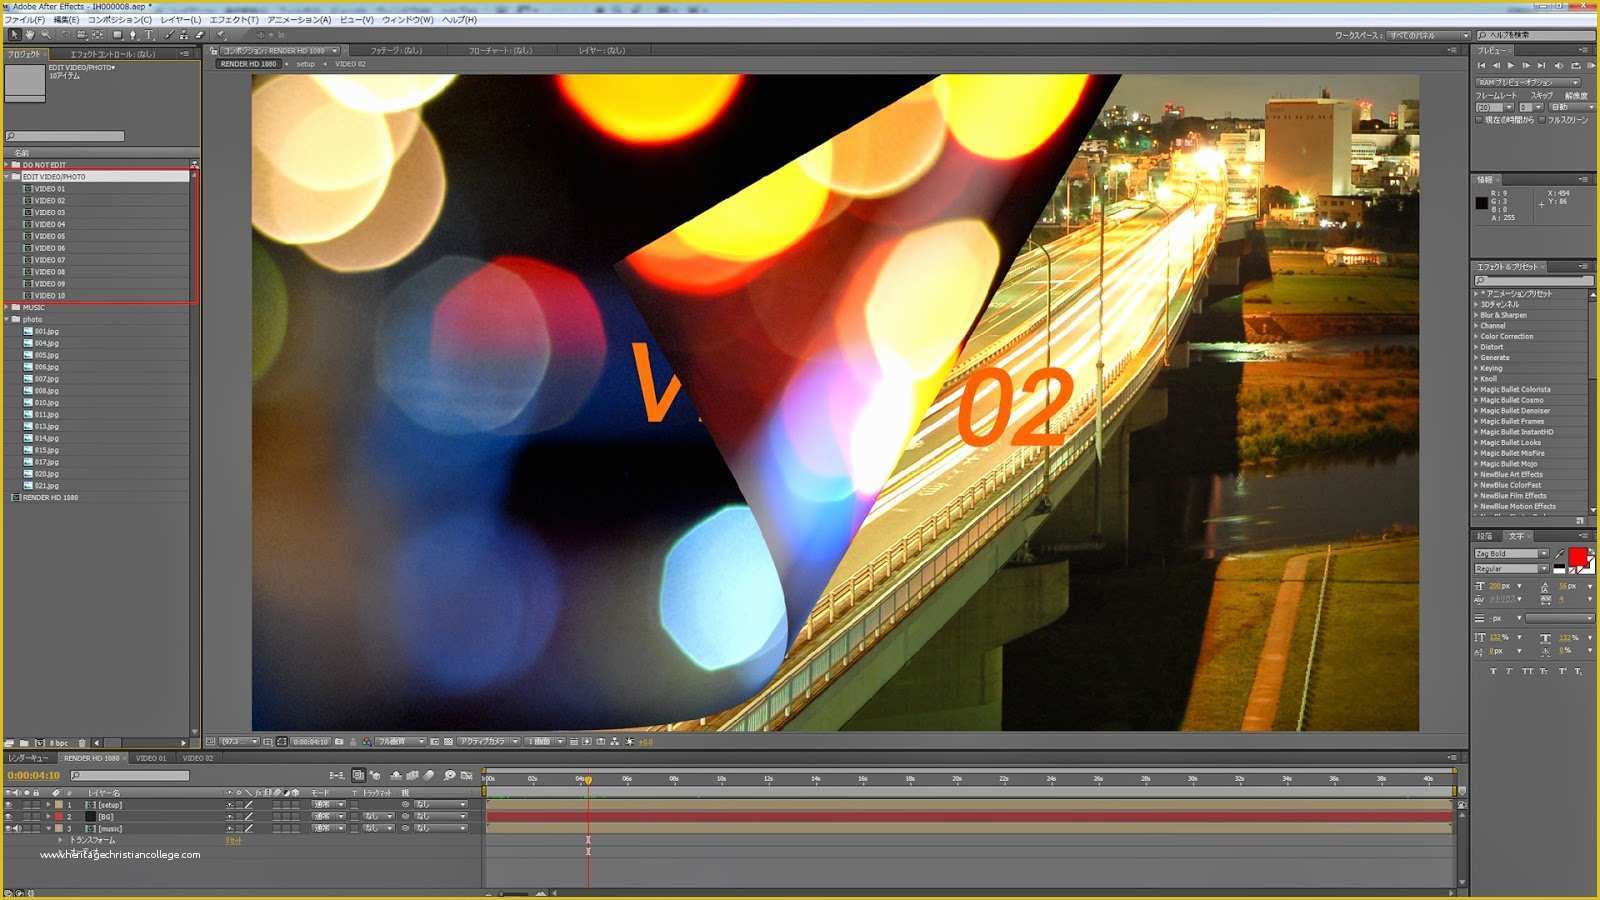Select the Pen tool

133,34
